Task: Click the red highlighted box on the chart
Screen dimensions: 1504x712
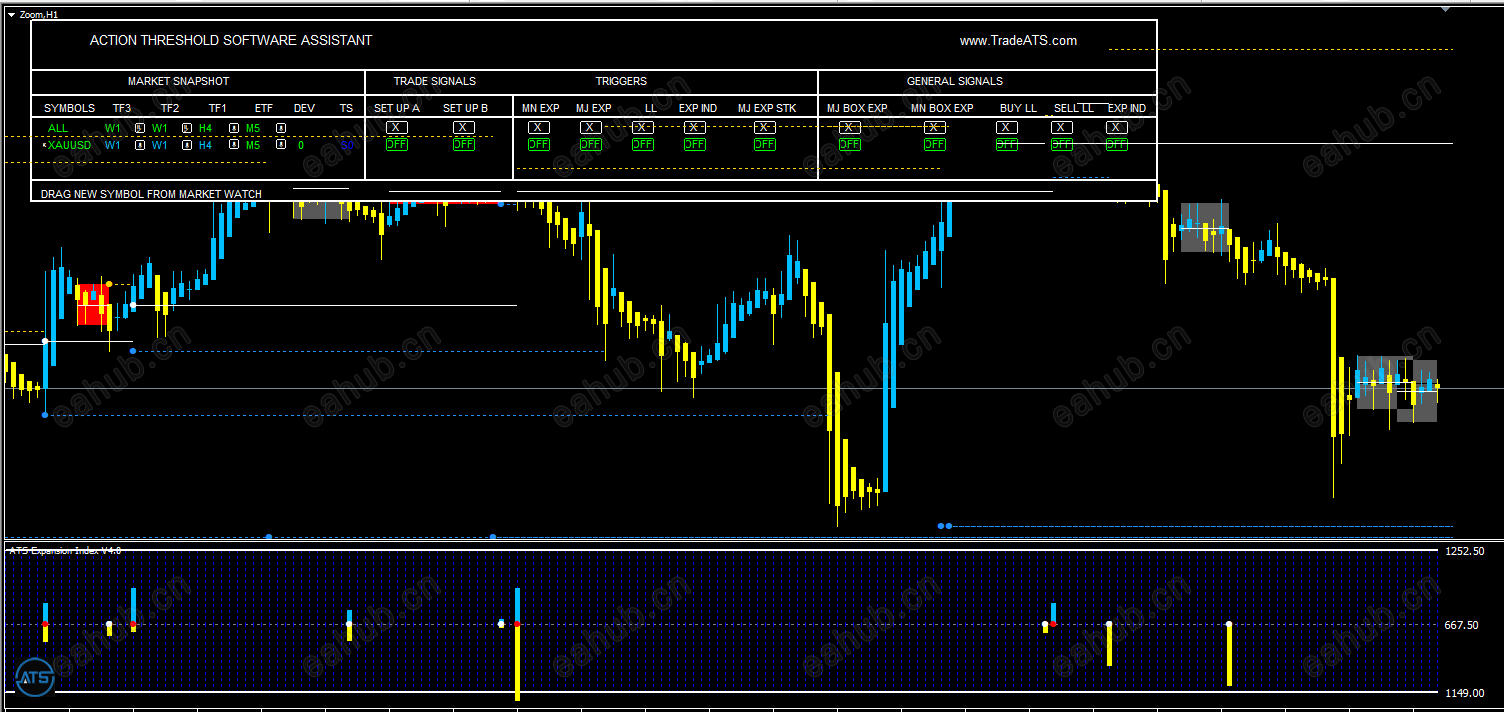Action: 93,304
